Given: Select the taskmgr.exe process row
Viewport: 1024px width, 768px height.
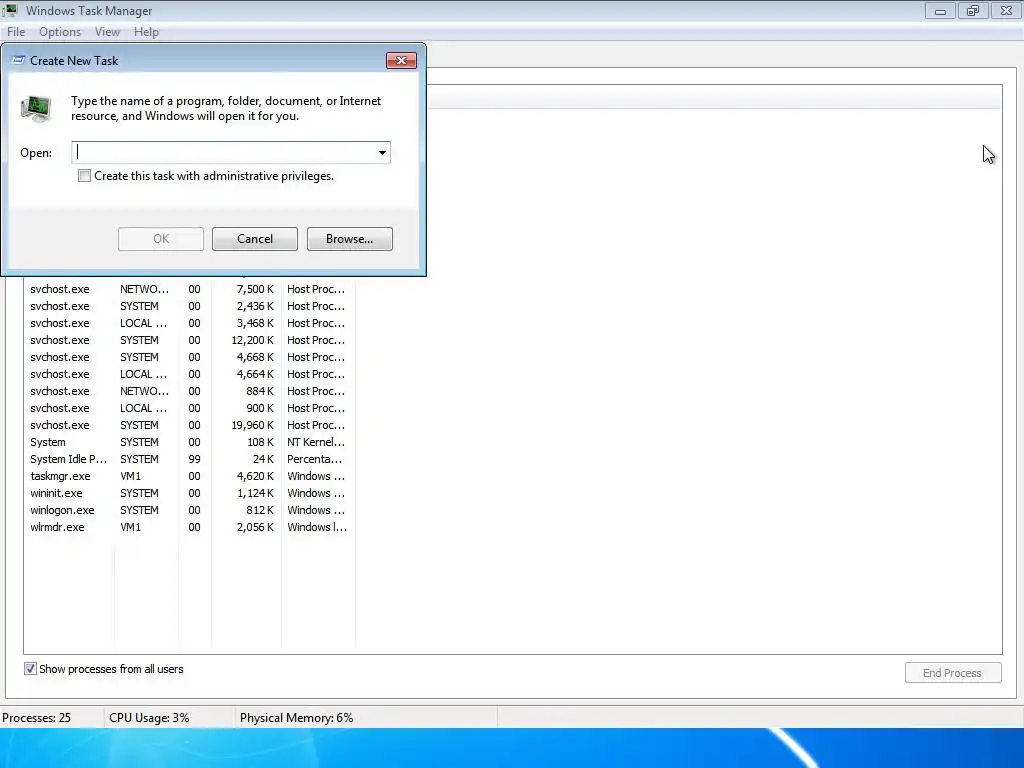Looking at the screenshot, I should click(x=189, y=476).
